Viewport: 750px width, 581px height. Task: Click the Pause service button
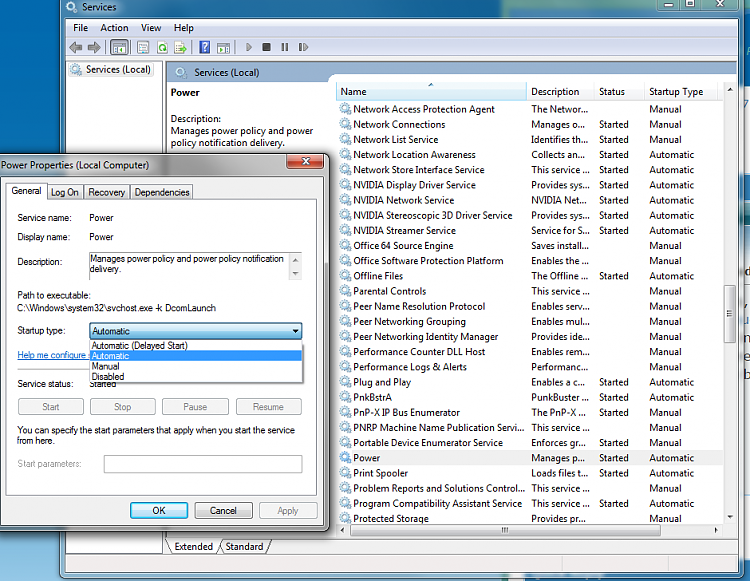point(195,406)
